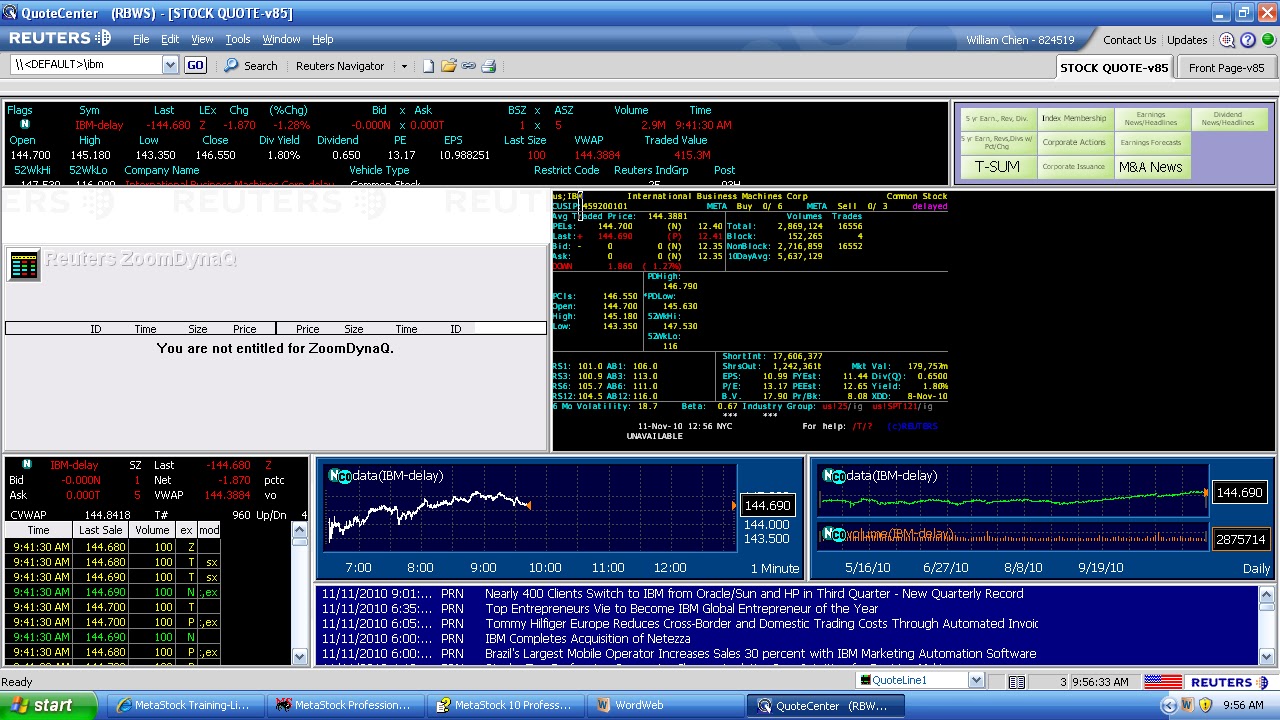The height and width of the screenshot is (720, 1280).
Task: Expand the Reuters Navigator dropdown arrow
Action: (404, 66)
